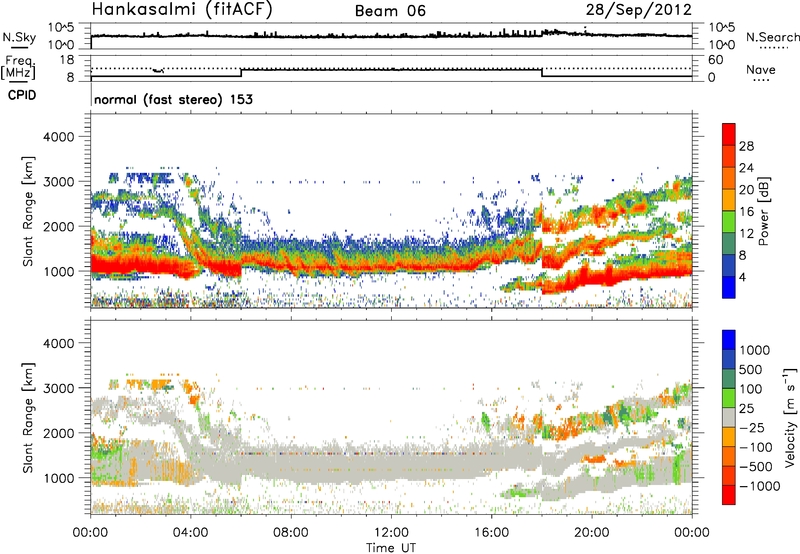Image resolution: width=800 pixels, height=554 pixels.
Task: Select the "2000" tick in the velocity panel
Action: click(x=61, y=433)
